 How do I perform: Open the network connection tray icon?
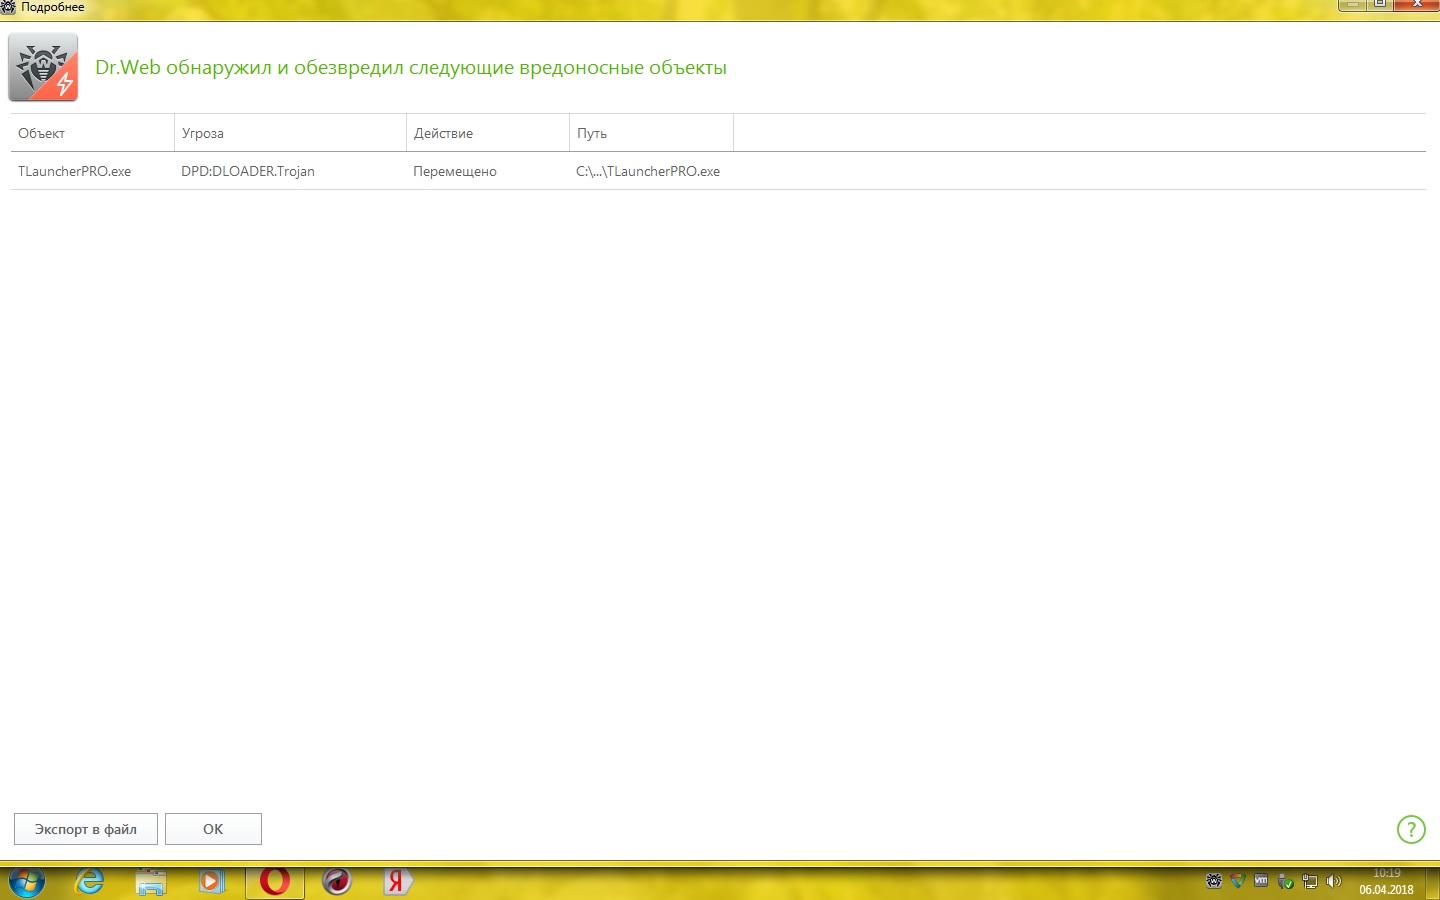(x=1310, y=882)
